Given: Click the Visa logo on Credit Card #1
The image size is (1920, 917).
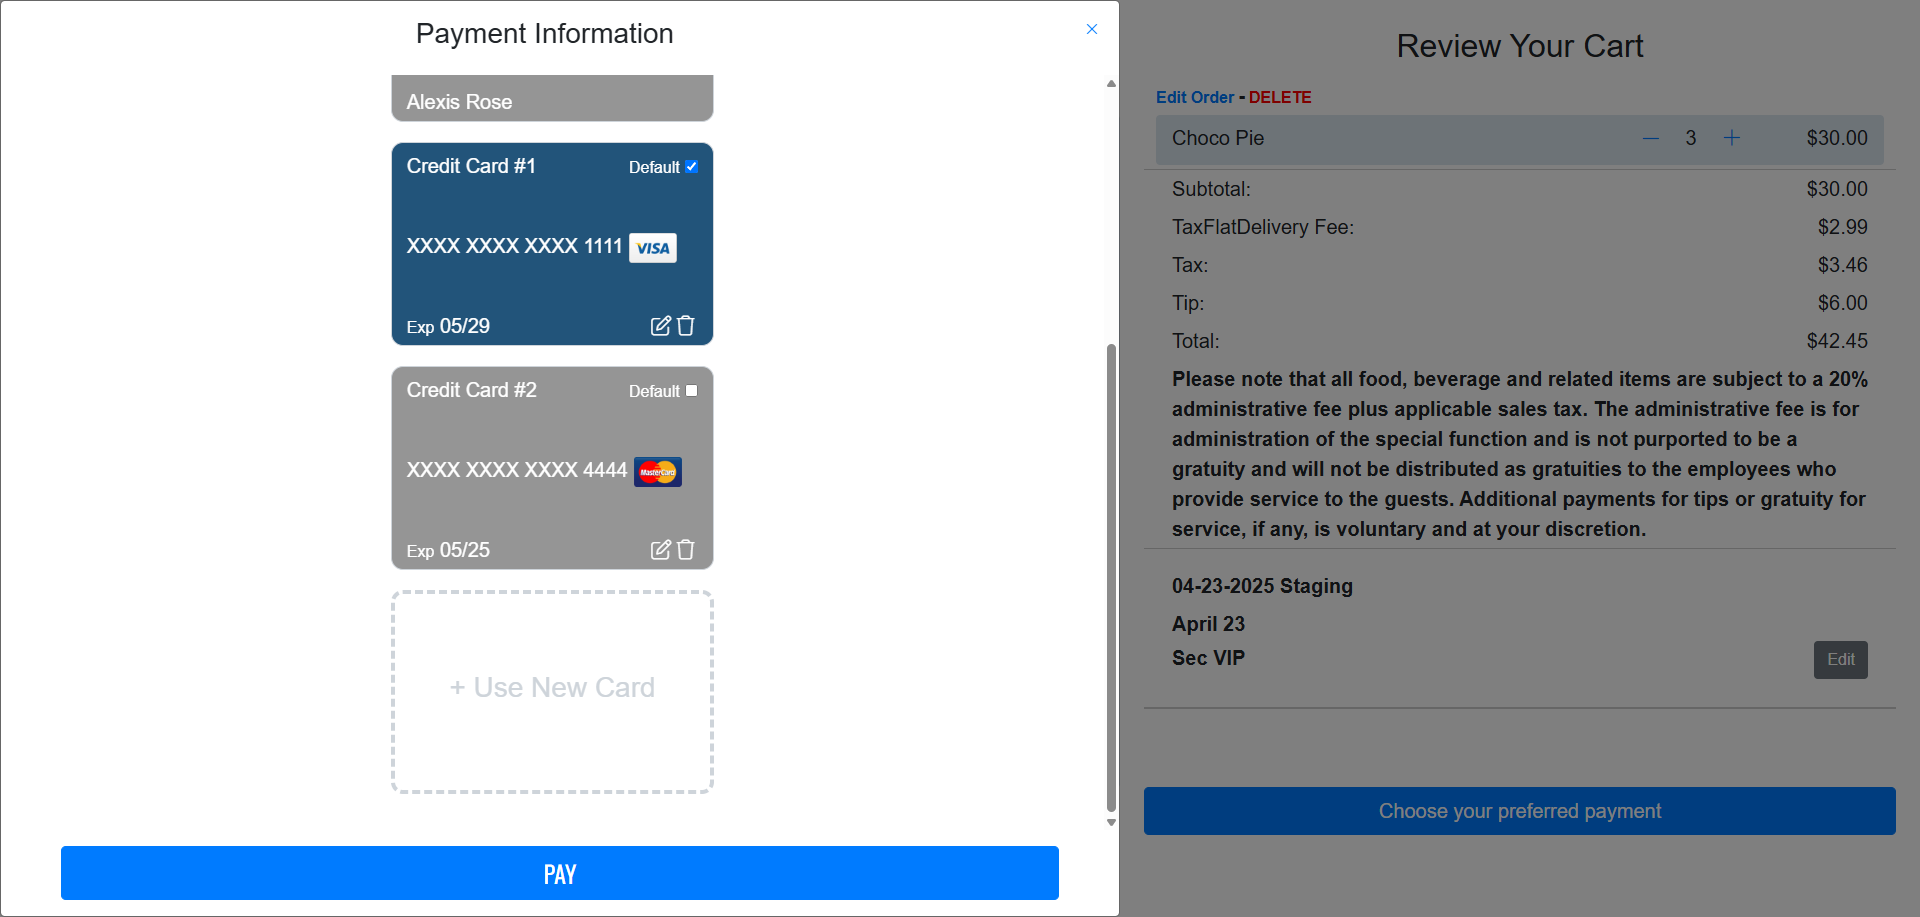Looking at the screenshot, I should pos(652,247).
